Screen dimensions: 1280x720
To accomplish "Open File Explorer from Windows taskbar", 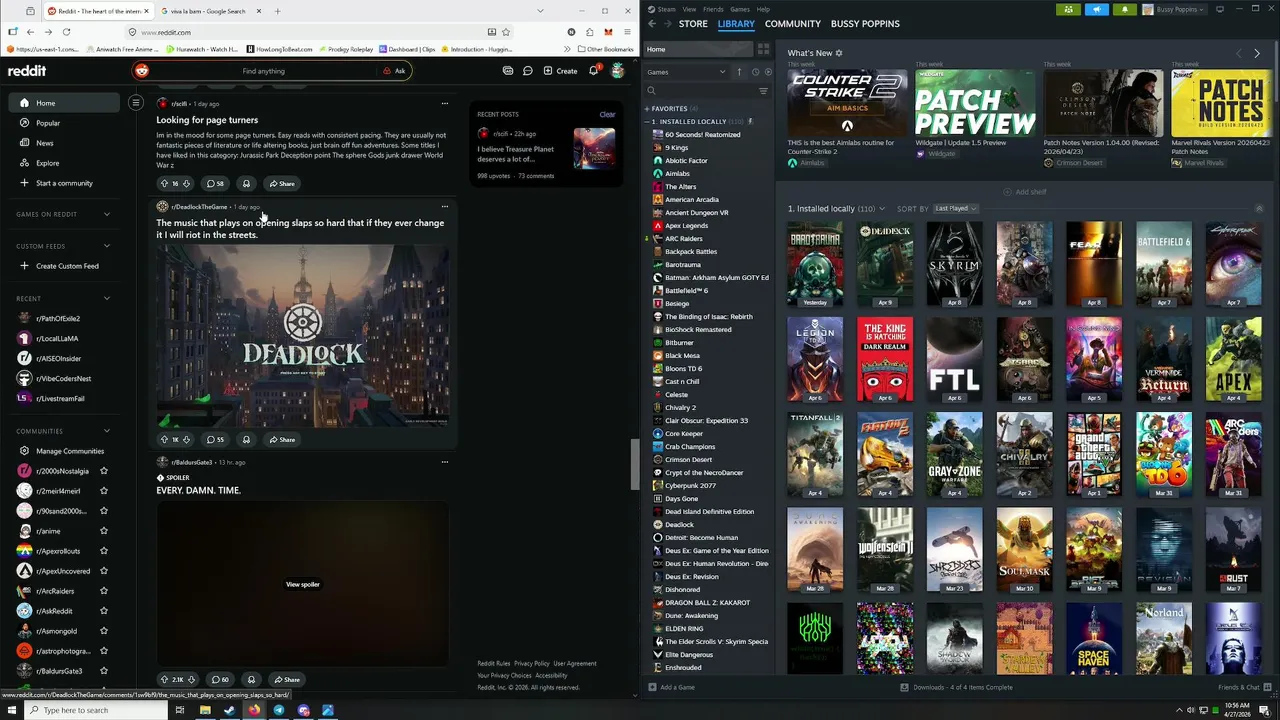I will pos(205,711).
